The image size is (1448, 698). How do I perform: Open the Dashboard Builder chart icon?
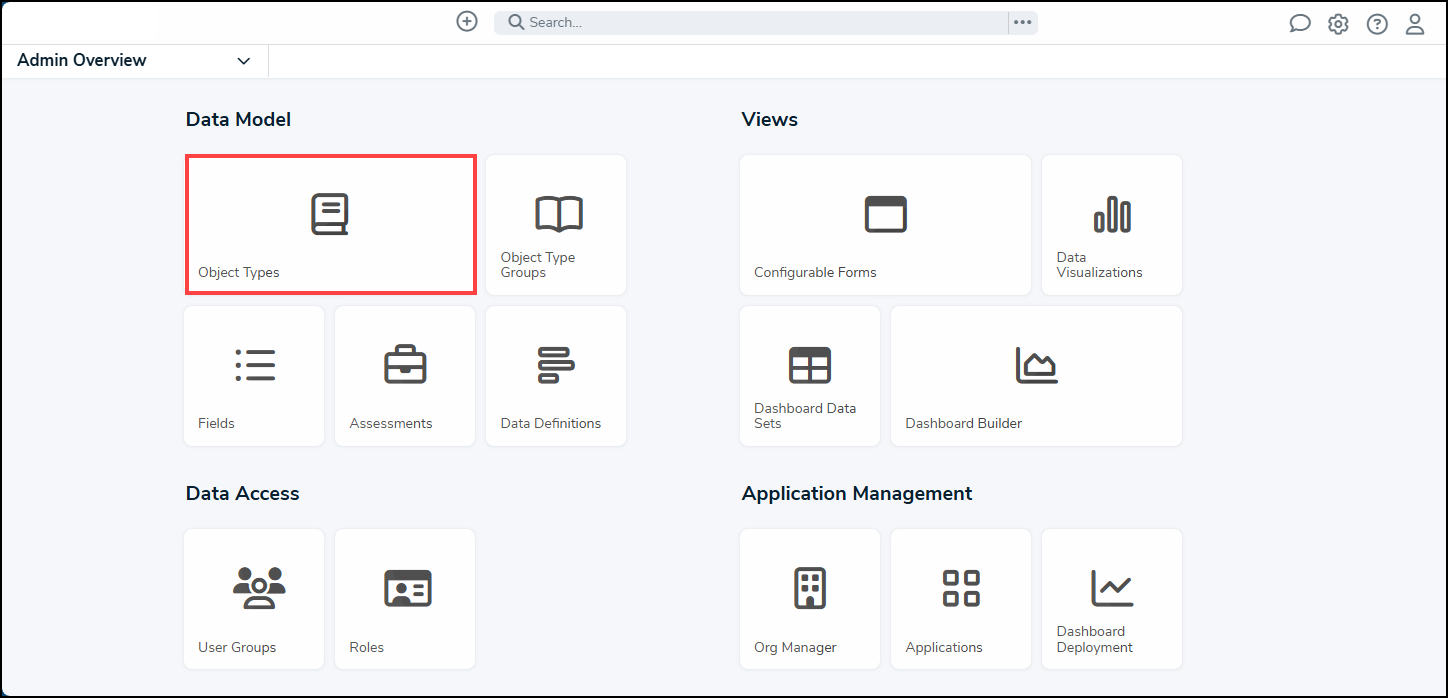(x=1037, y=366)
